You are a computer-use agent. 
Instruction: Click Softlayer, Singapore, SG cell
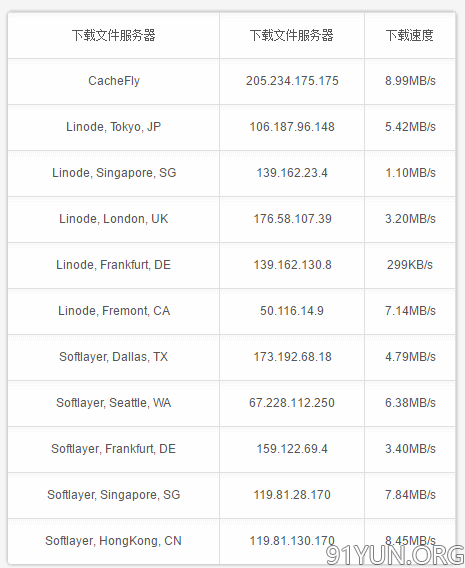114,495
